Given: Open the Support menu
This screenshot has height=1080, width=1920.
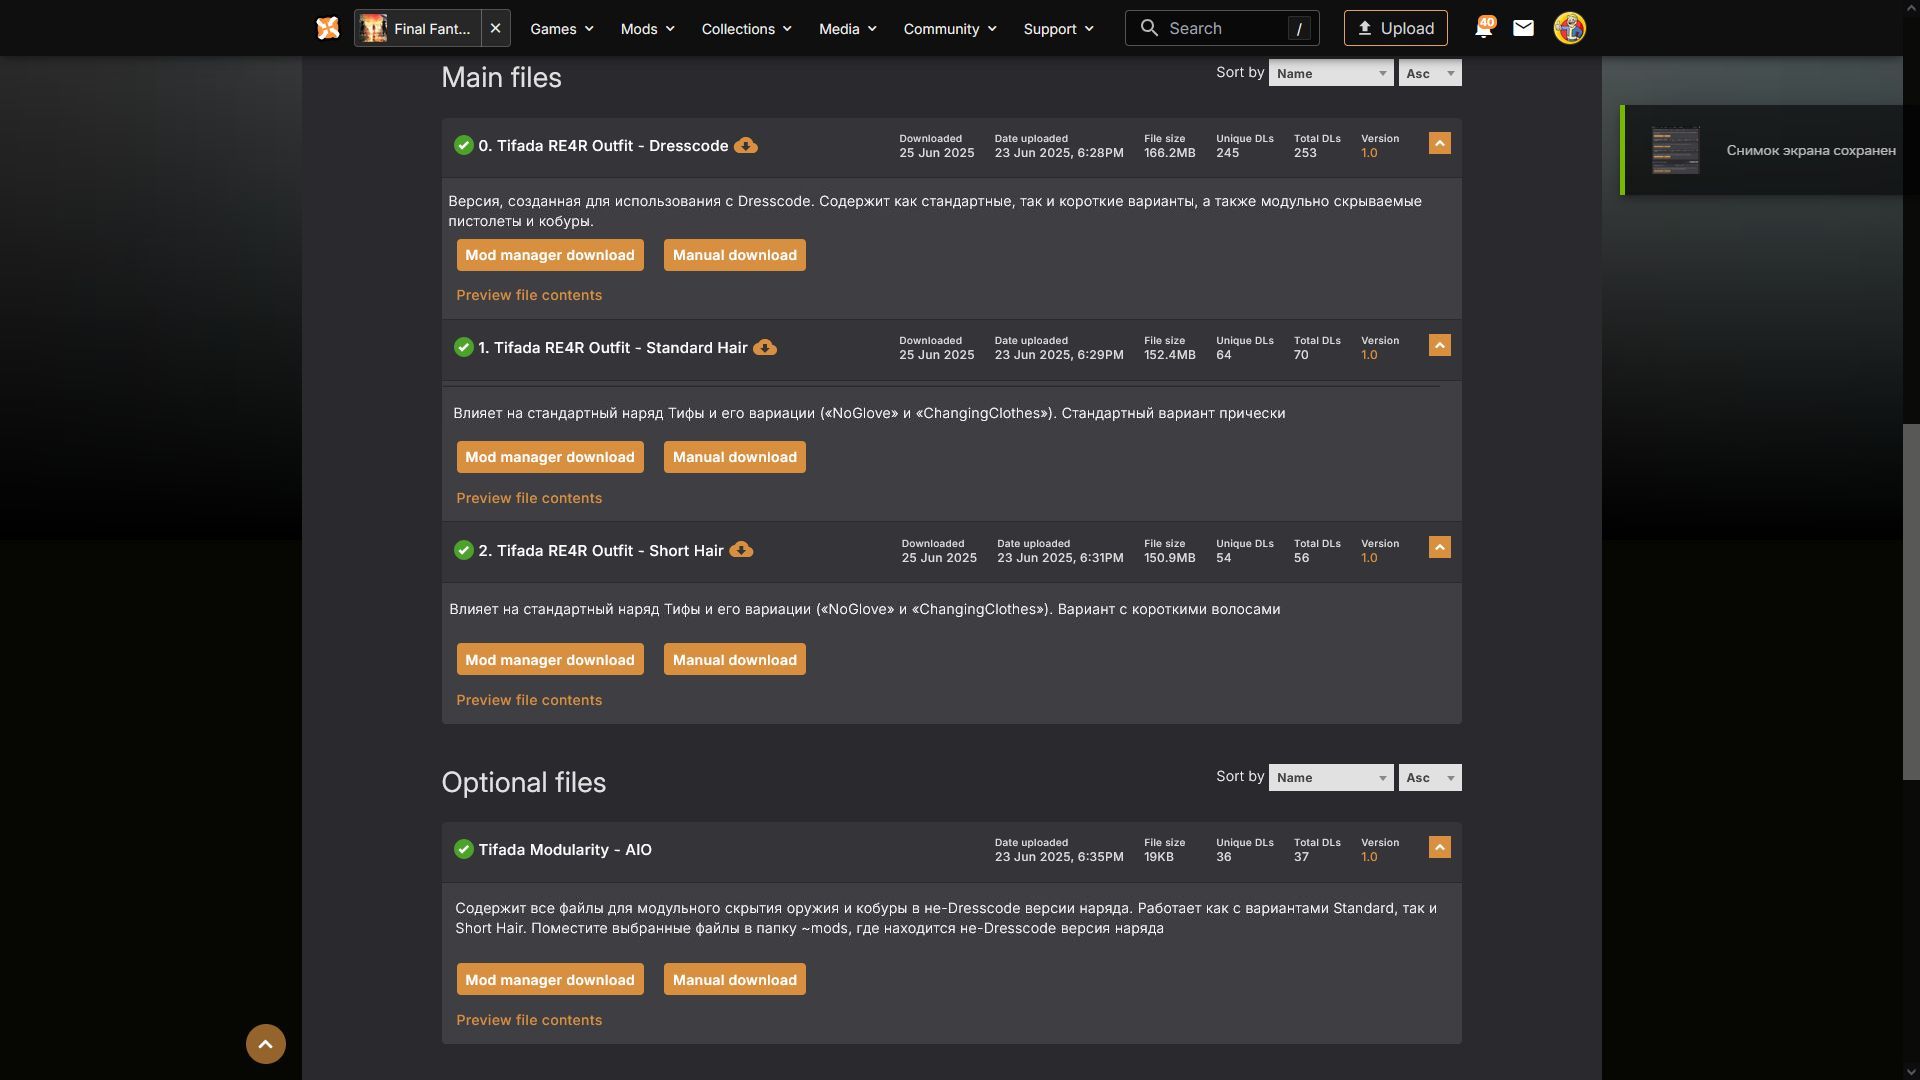Looking at the screenshot, I should point(1058,28).
